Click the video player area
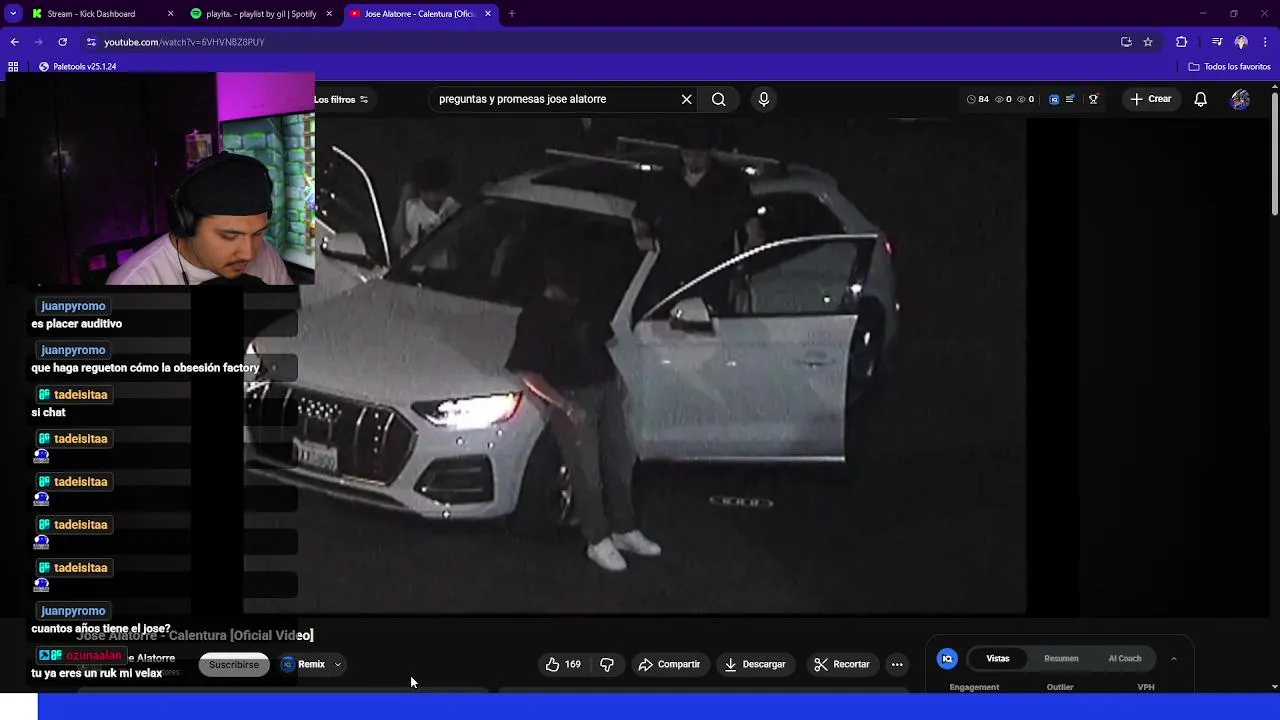1280x720 pixels. [635, 365]
